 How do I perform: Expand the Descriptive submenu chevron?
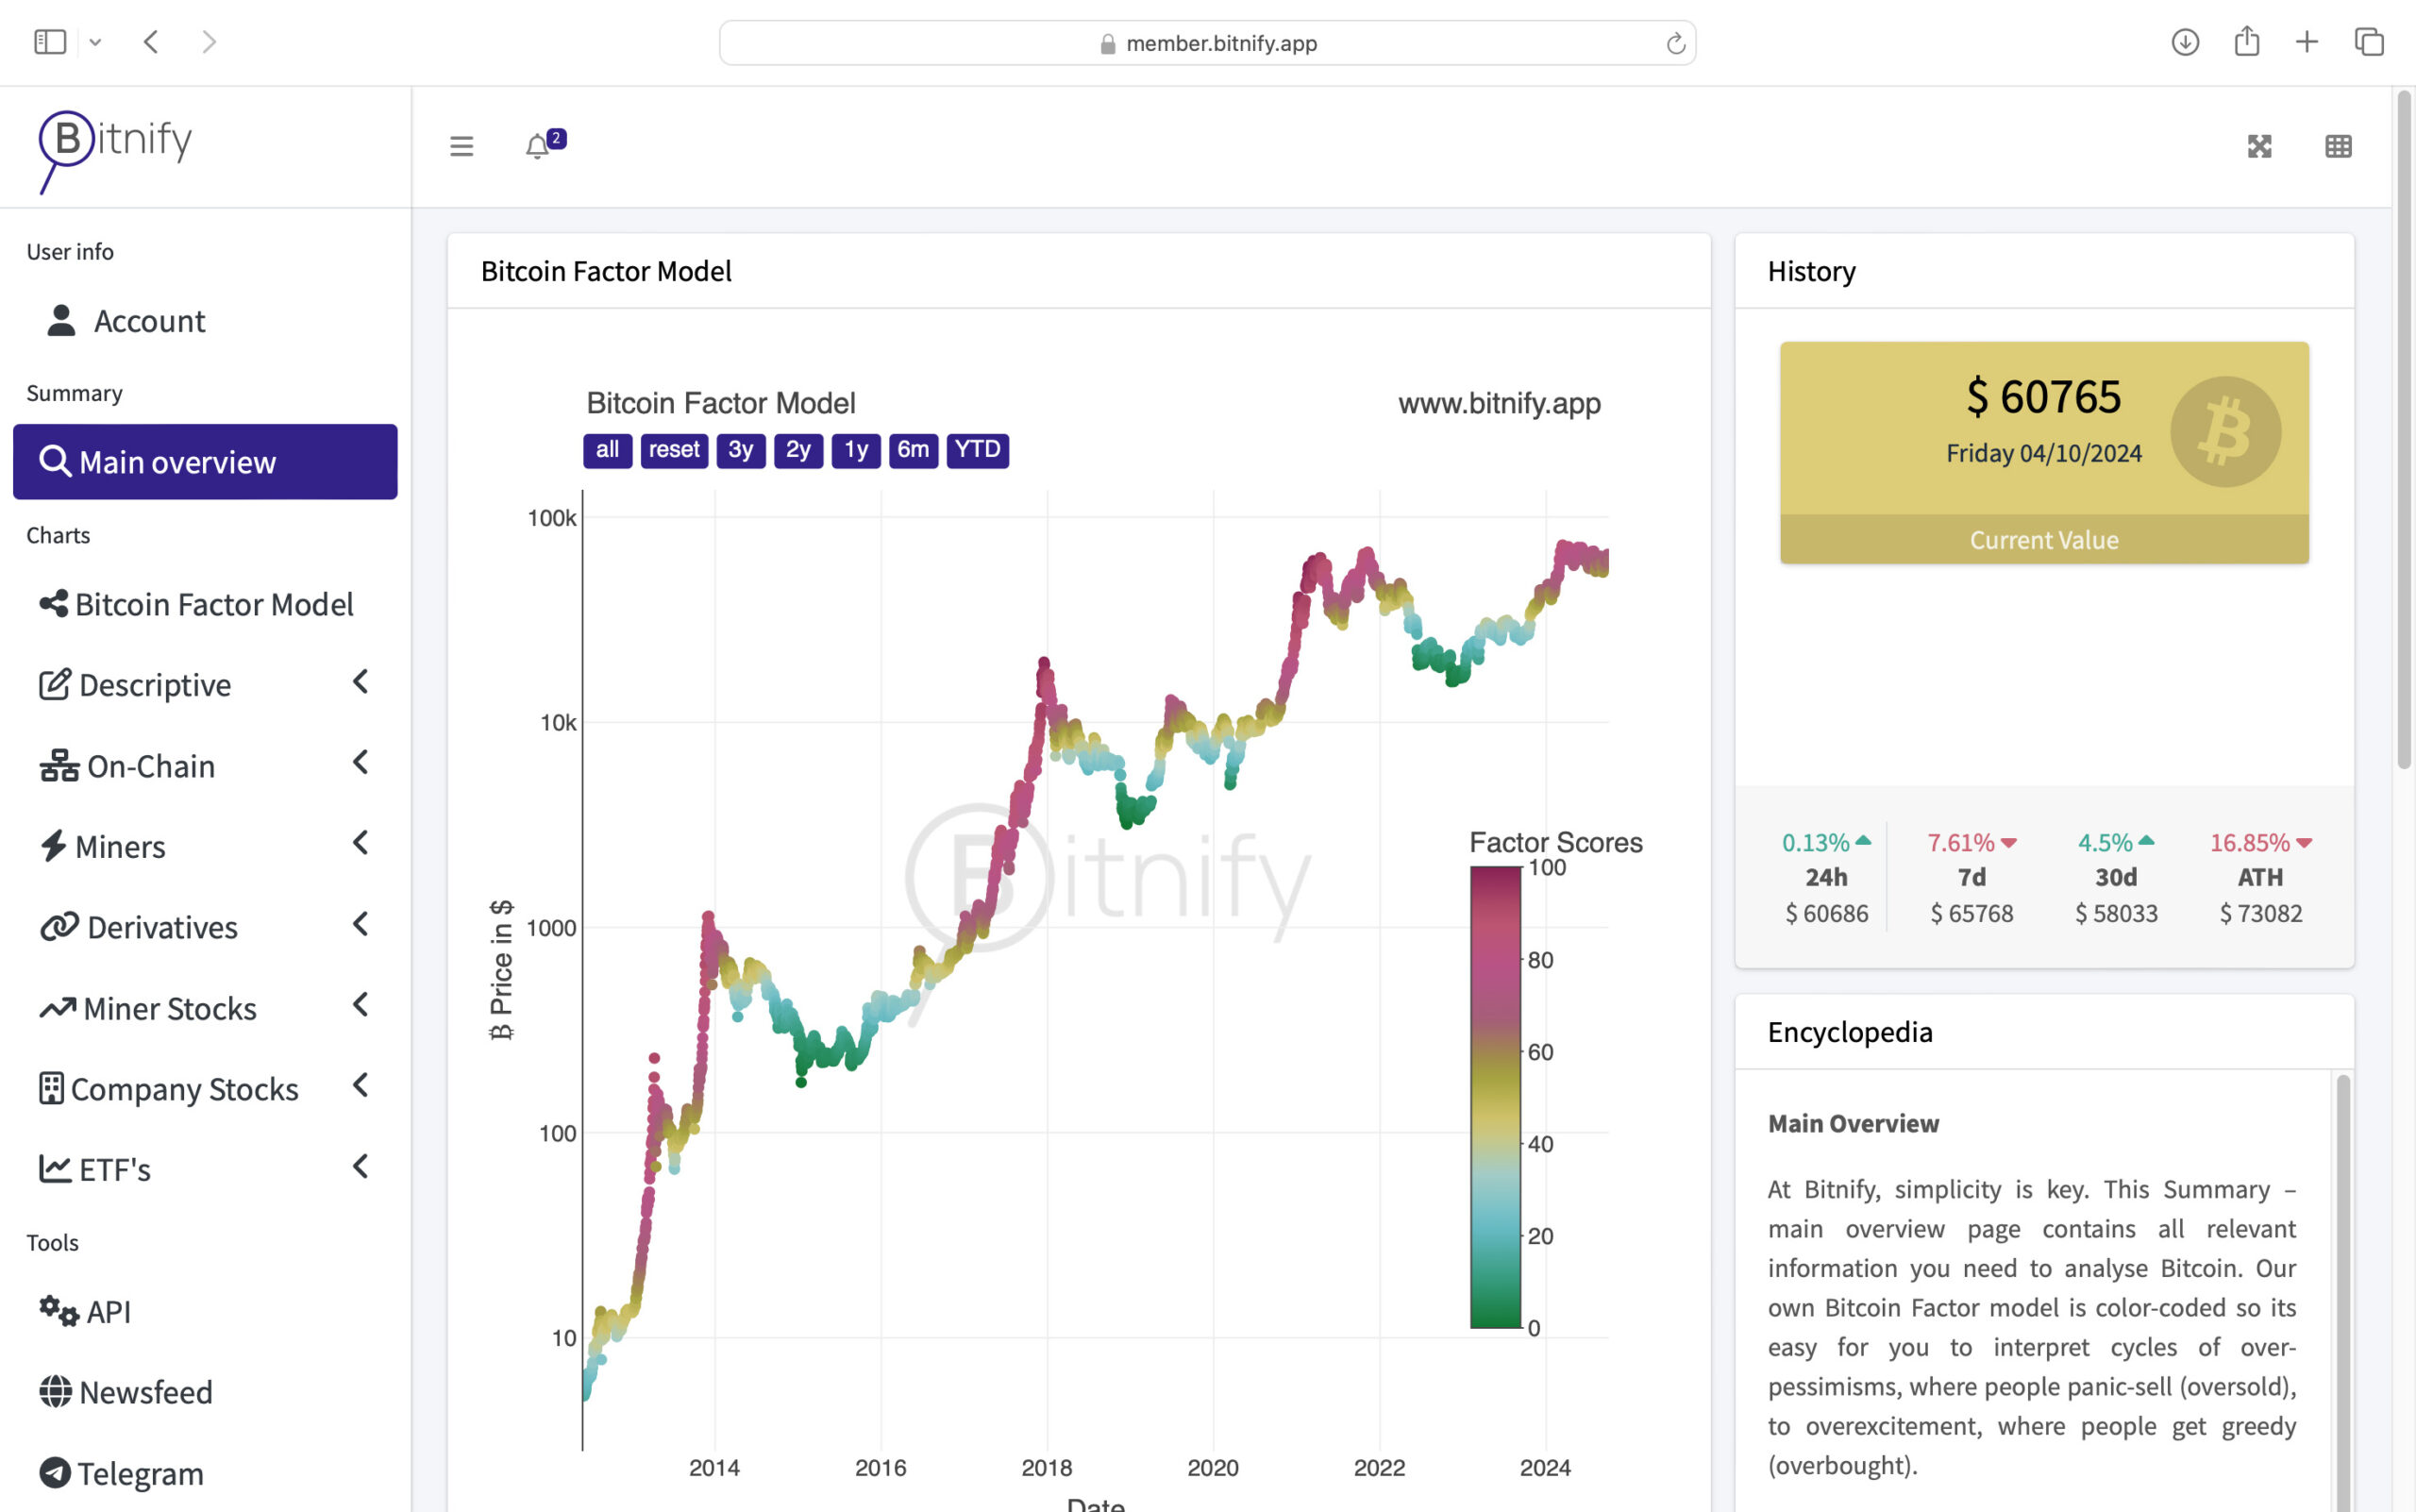click(361, 682)
